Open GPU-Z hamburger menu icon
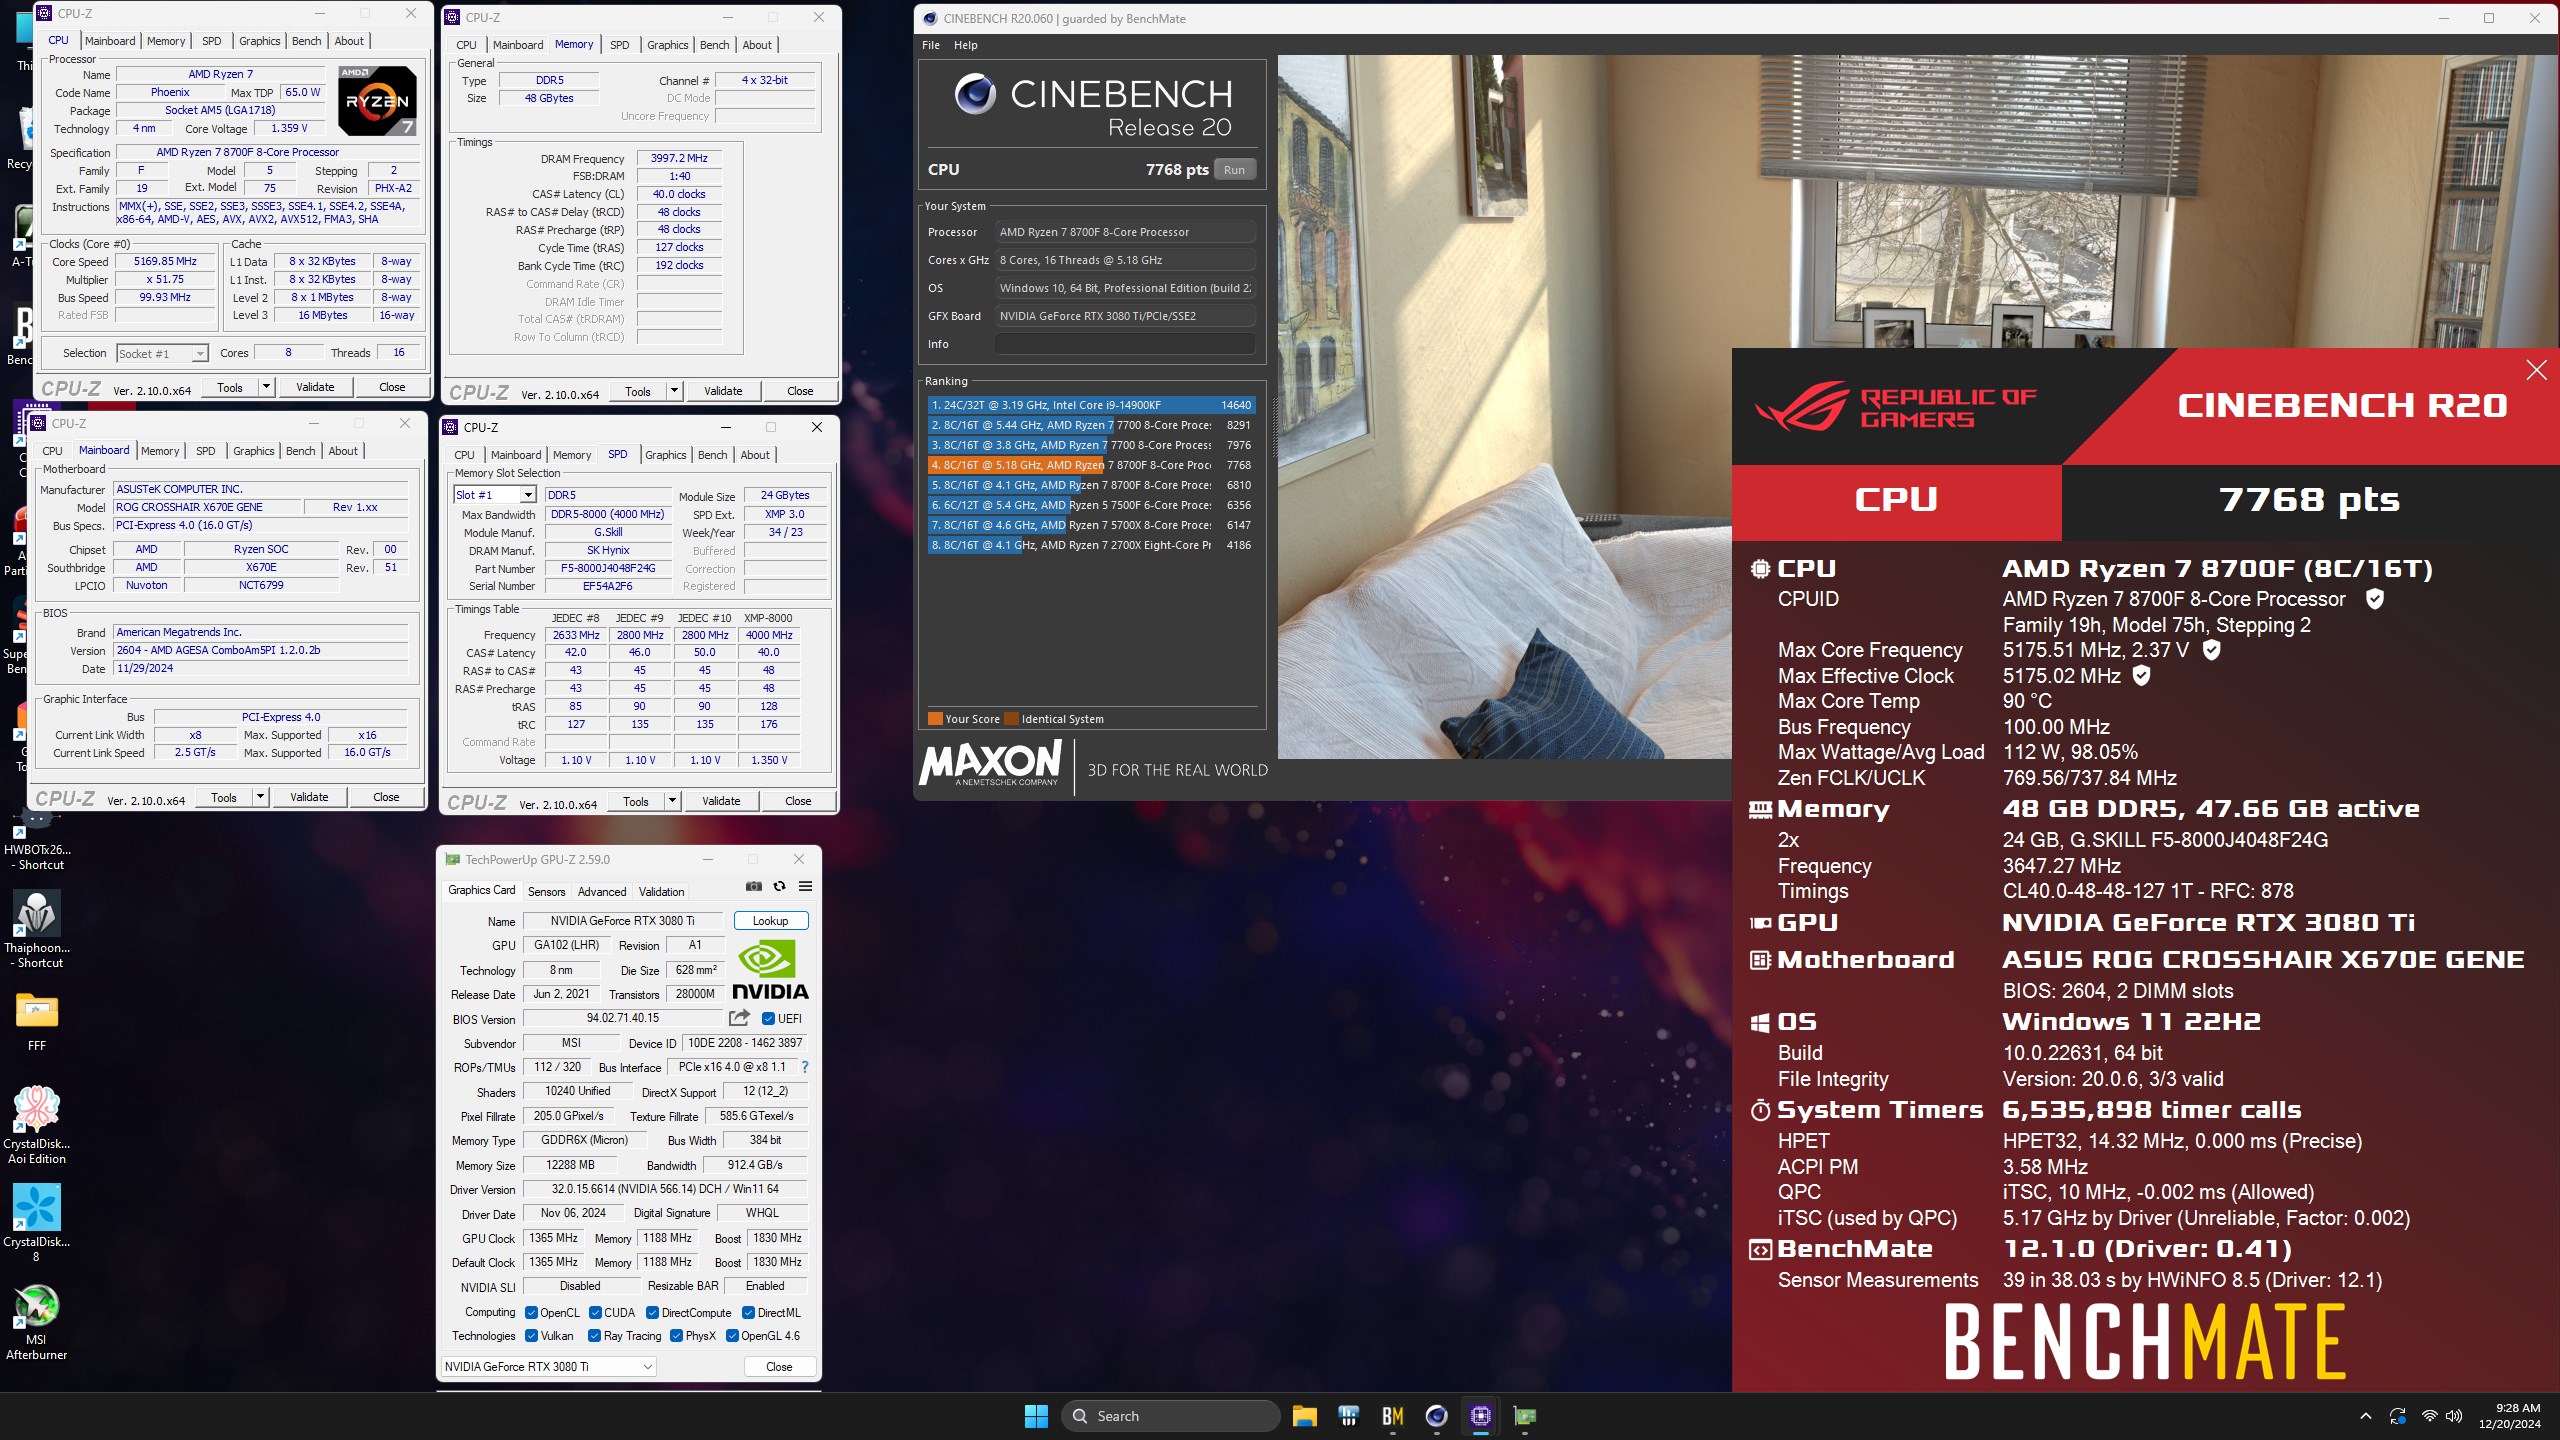Screen dimensions: 2560x1440 coord(805,886)
